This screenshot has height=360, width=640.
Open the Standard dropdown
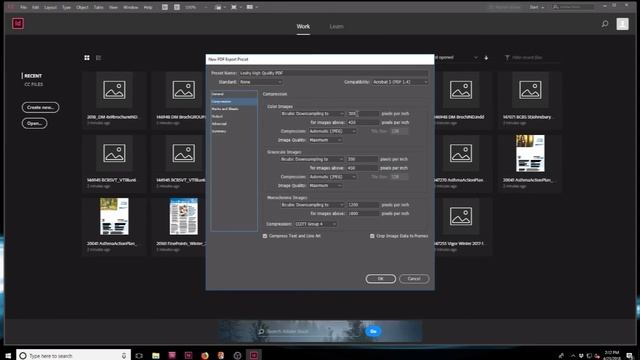coord(260,82)
